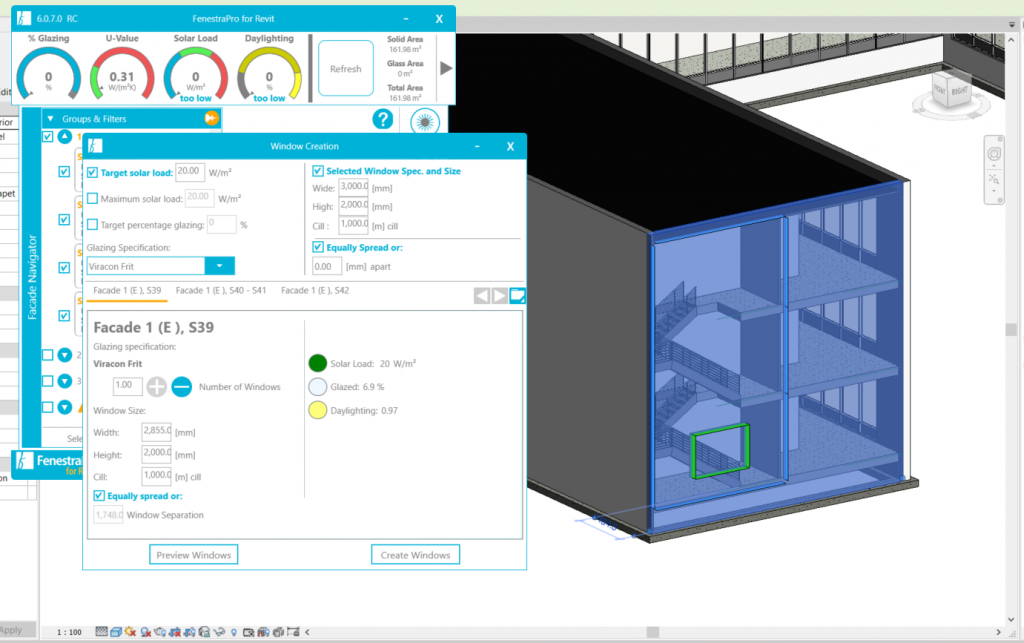The height and width of the screenshot is (643, 1024).
Task: Enable the Target percentage glazing checkbox
Action: pos(92,225)
